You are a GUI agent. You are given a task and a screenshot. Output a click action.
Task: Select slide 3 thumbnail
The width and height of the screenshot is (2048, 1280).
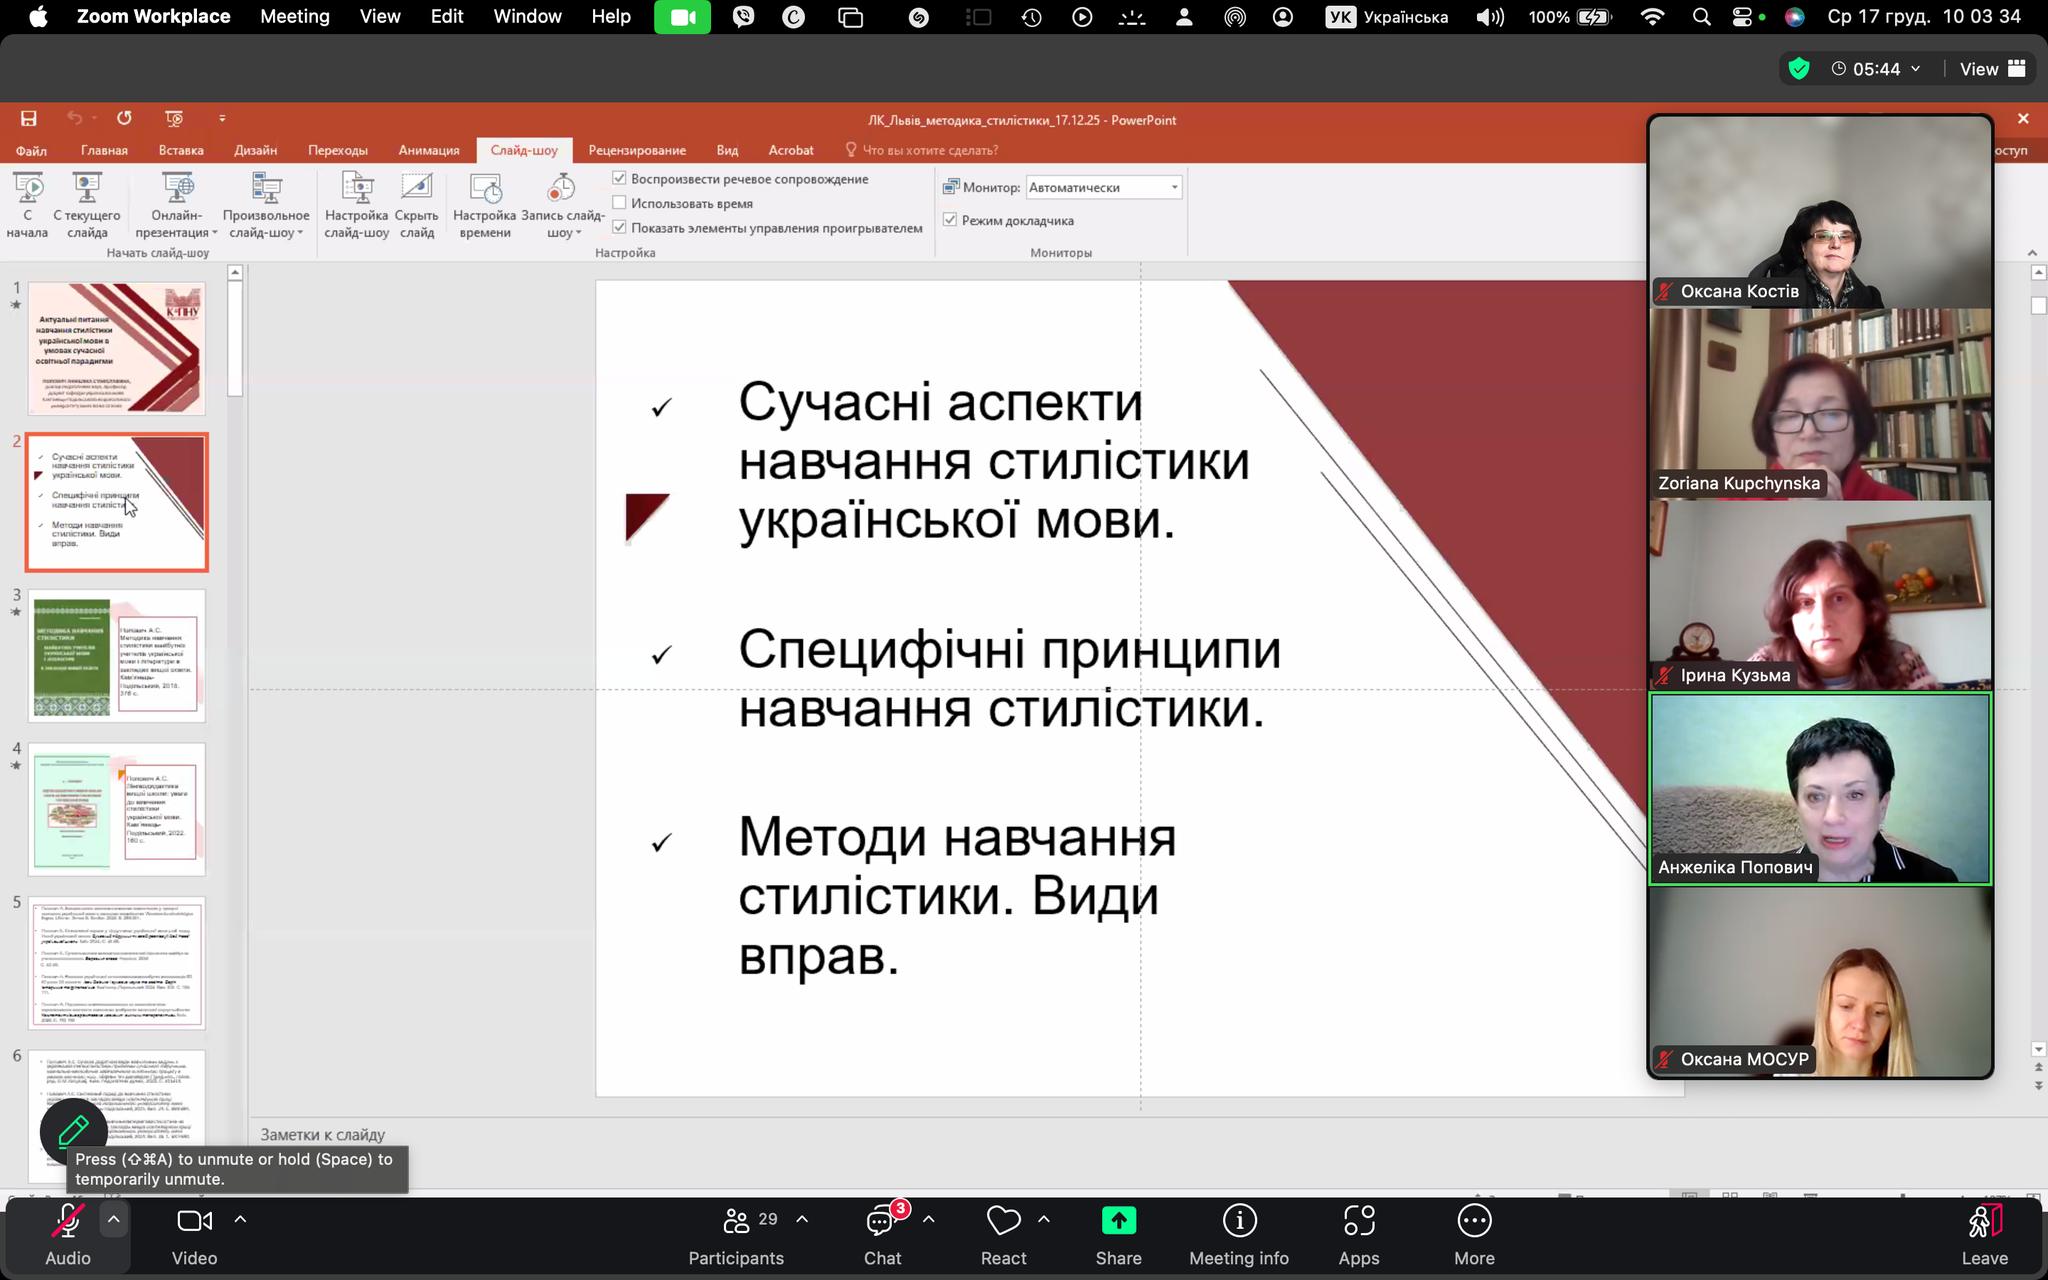click(117, 656)
